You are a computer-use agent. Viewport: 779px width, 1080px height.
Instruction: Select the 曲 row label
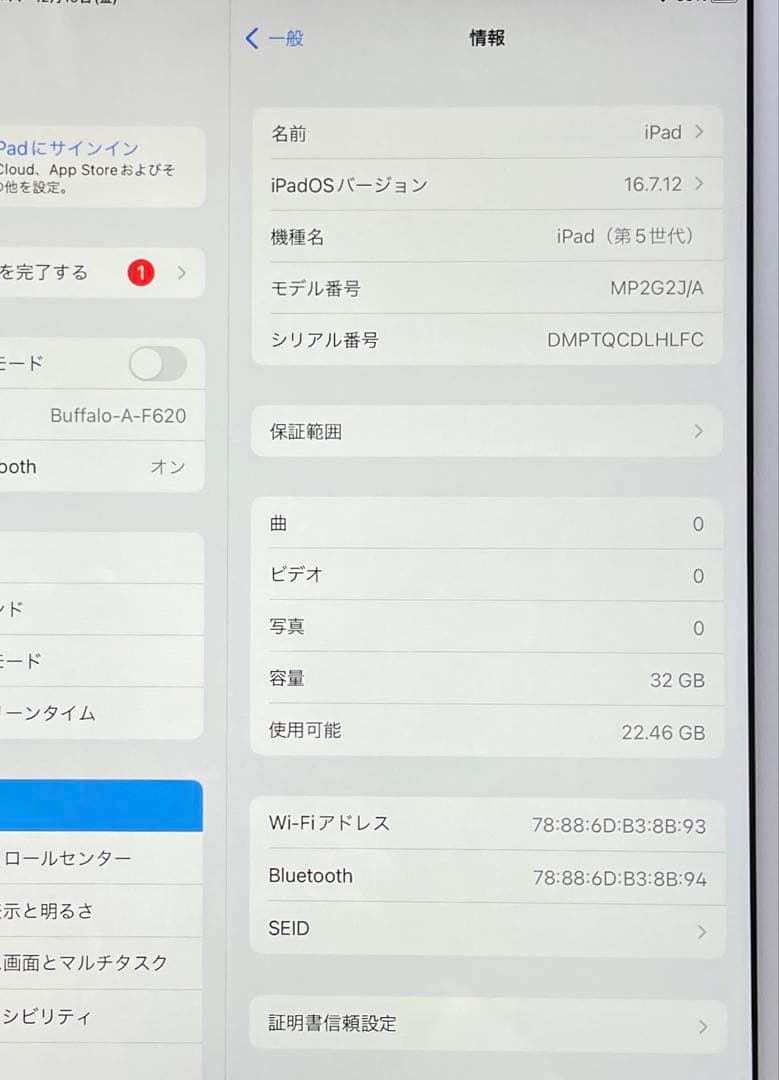tap(278, 523)
